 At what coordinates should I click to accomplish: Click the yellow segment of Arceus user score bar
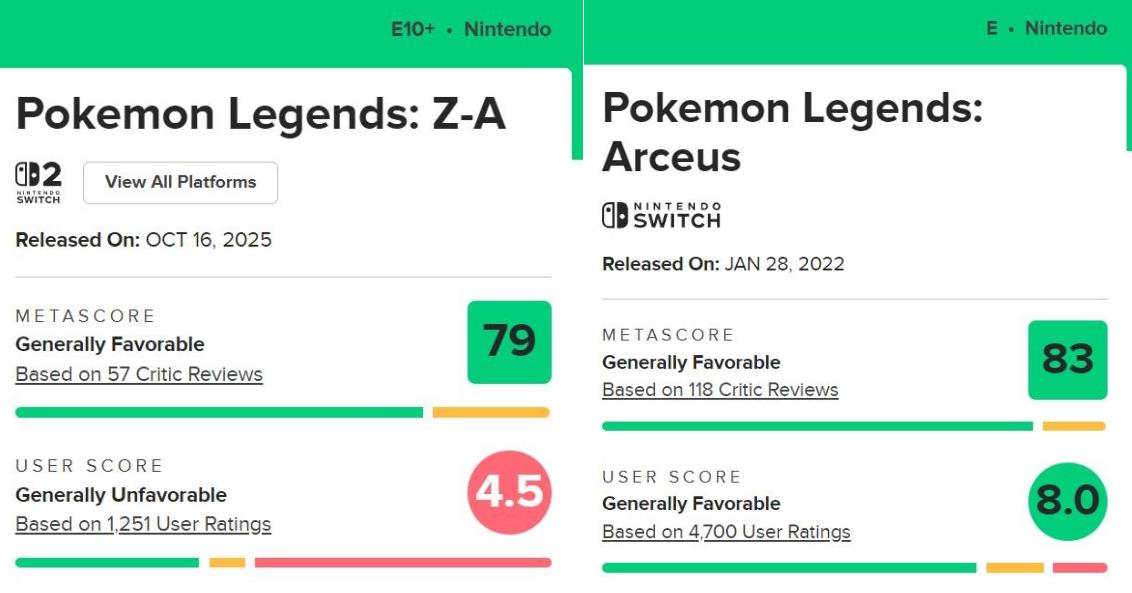(1014, 568)
